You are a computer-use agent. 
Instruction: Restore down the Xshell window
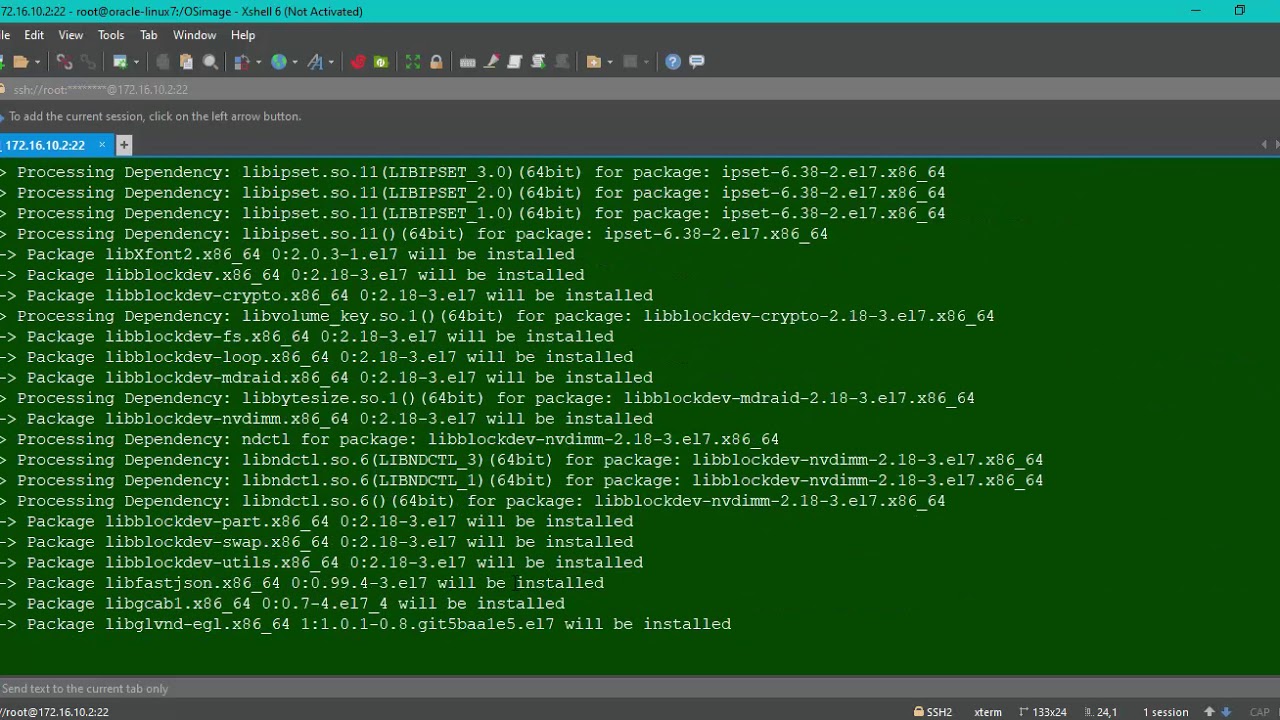1240,11
